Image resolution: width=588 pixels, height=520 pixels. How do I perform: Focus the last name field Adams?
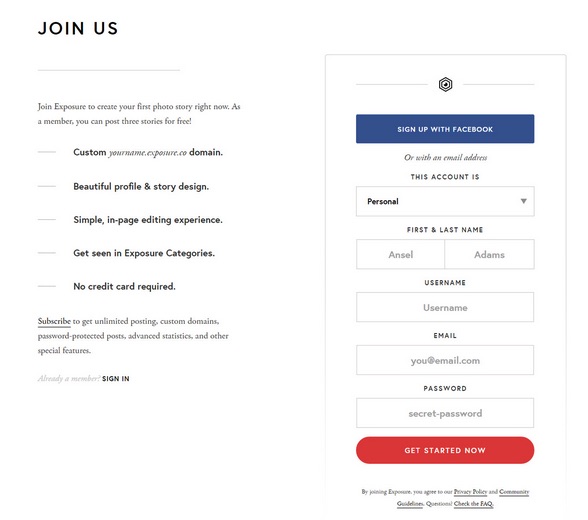pos(489,255)
